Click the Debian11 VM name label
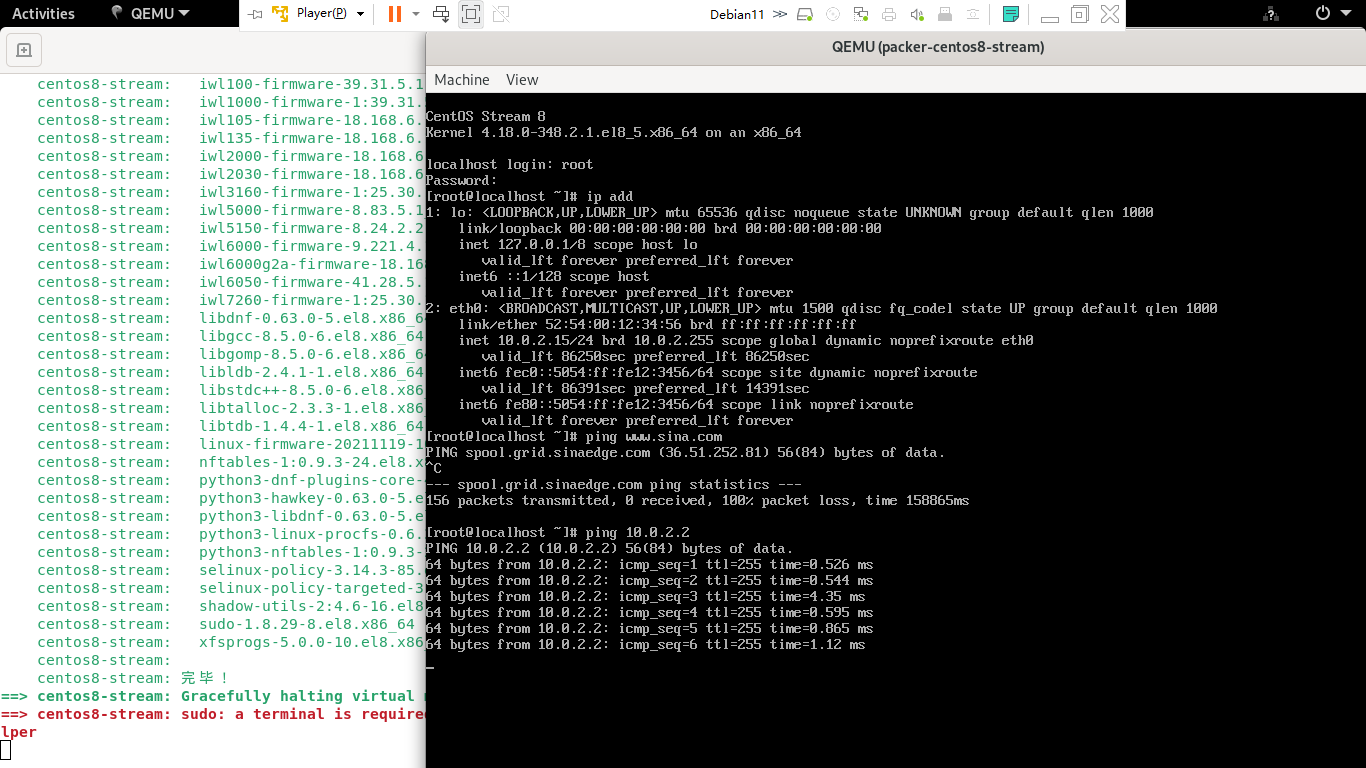 (x=737, y=14)
